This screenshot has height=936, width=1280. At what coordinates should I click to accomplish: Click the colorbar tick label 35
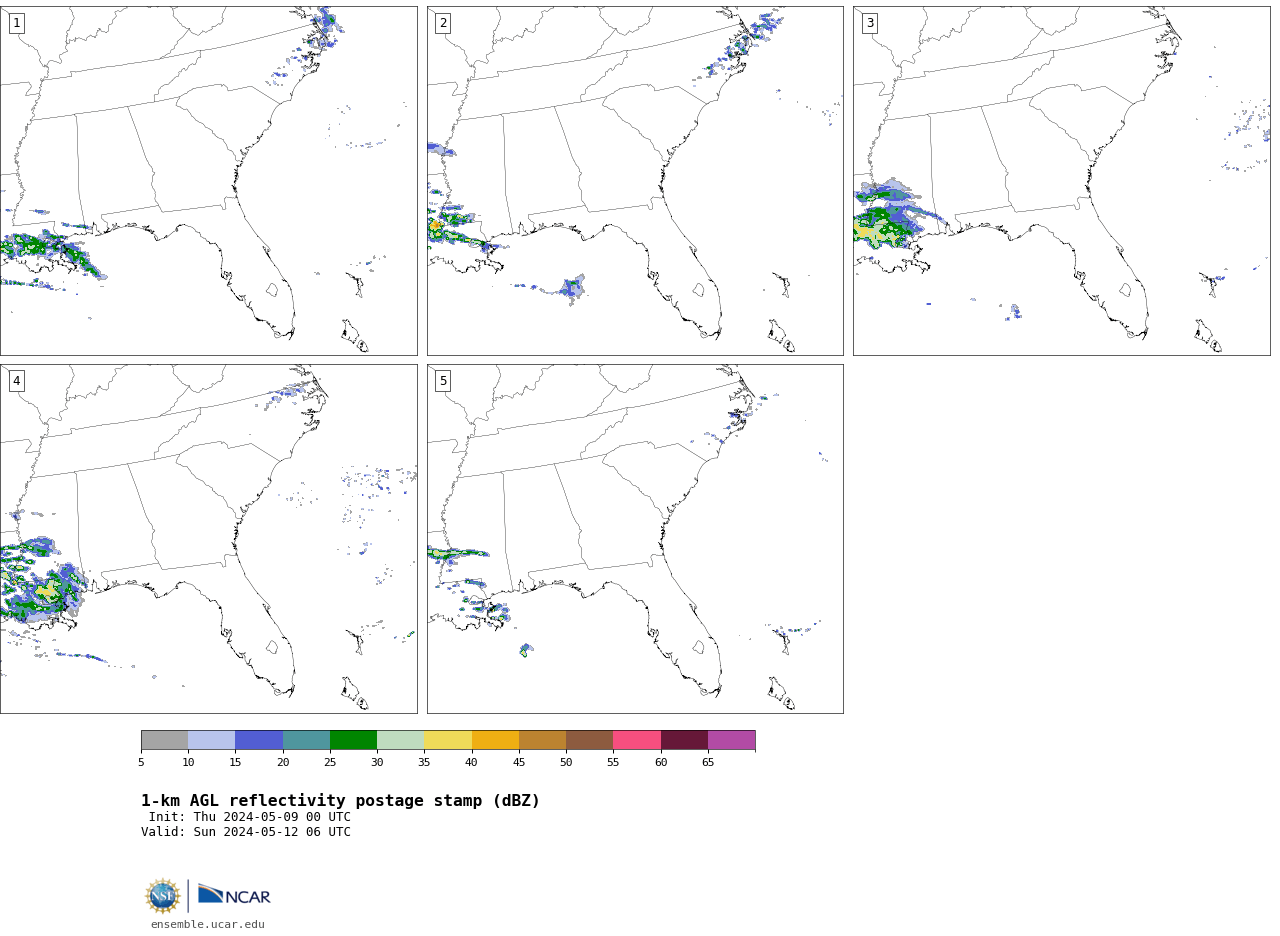pyautogui.click(x=424, y=762)
